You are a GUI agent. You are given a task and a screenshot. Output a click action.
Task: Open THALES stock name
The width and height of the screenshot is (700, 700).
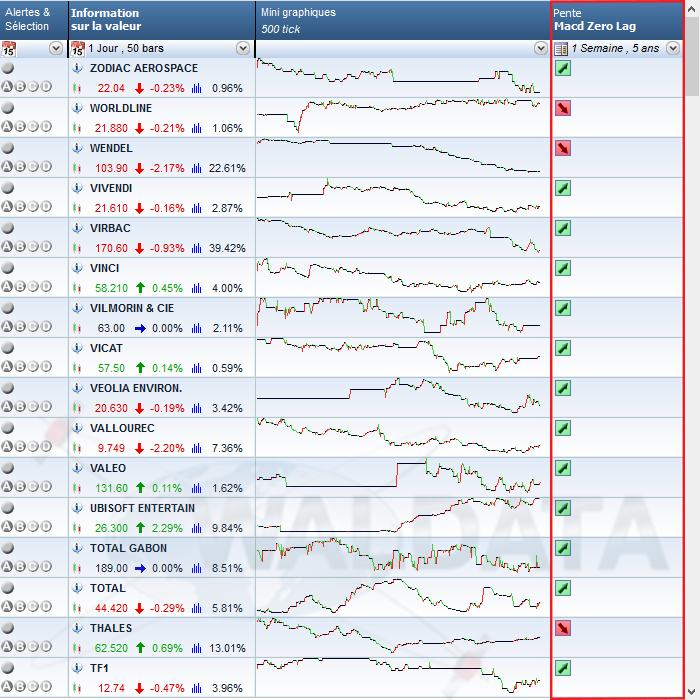click(111, 628)
